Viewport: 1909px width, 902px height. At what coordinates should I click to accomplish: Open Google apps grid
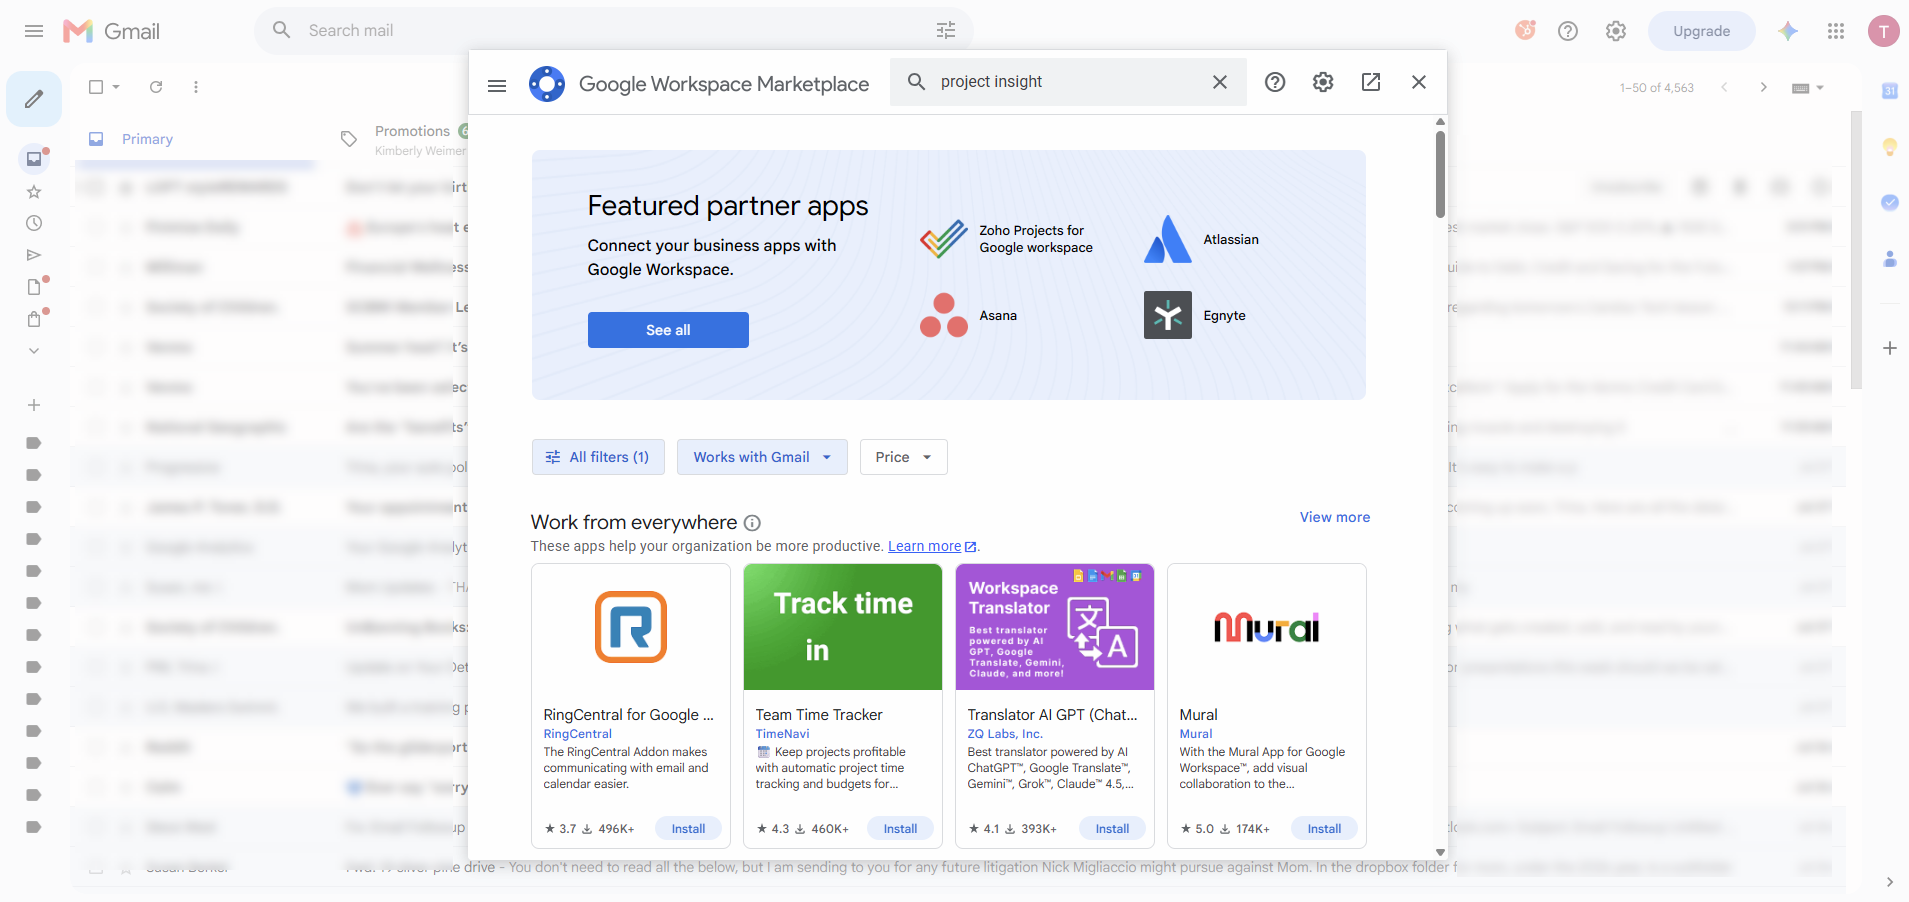[1836, 31]
